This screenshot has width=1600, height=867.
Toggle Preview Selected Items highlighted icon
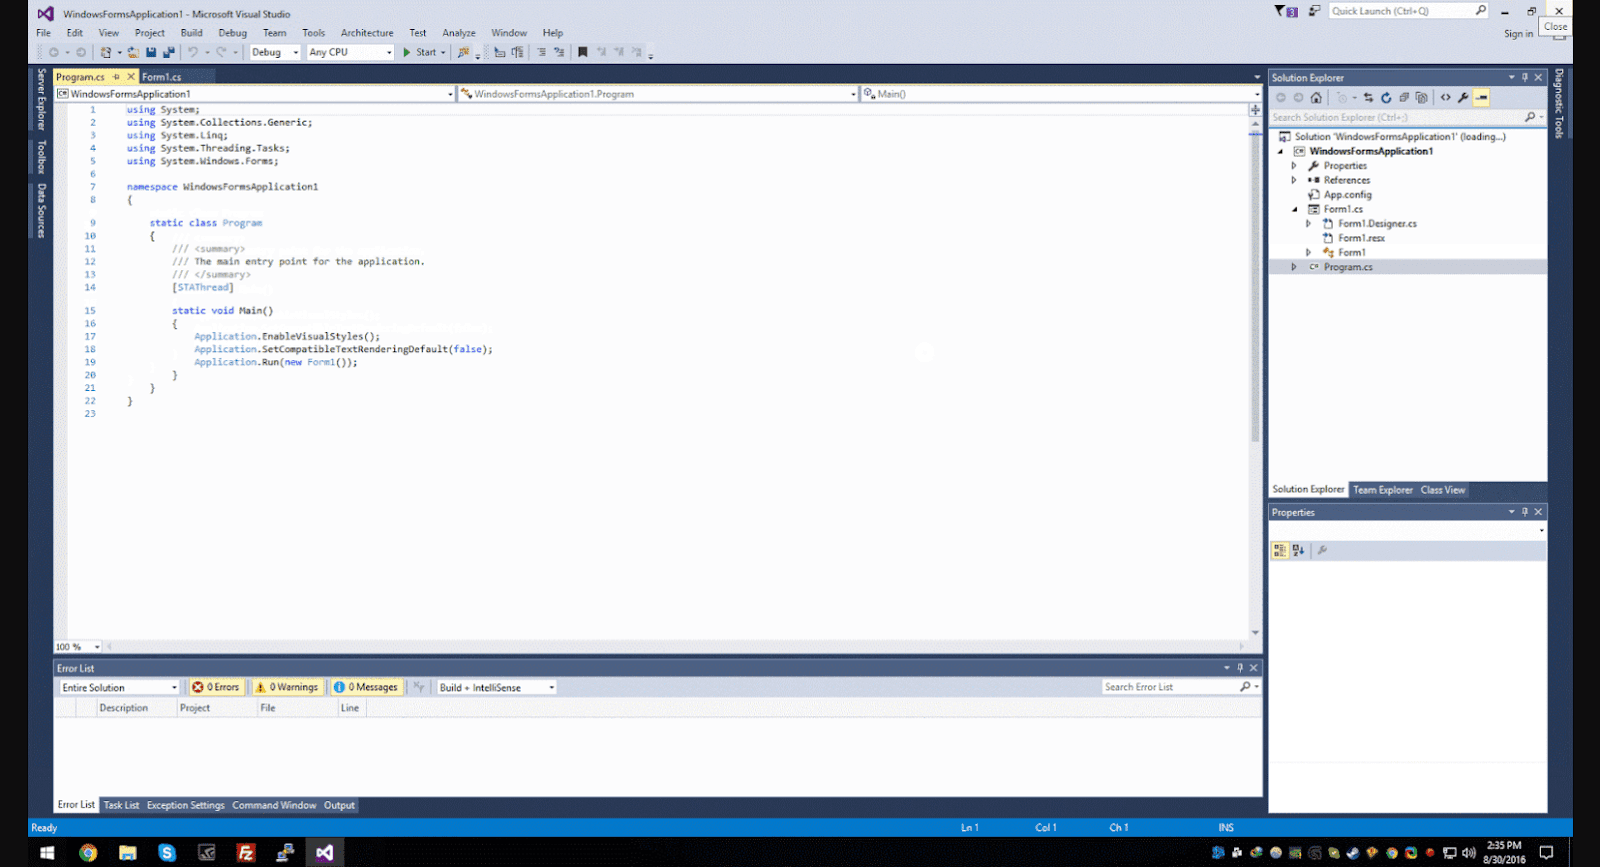pyautogui.click(x=1481, y=97)
